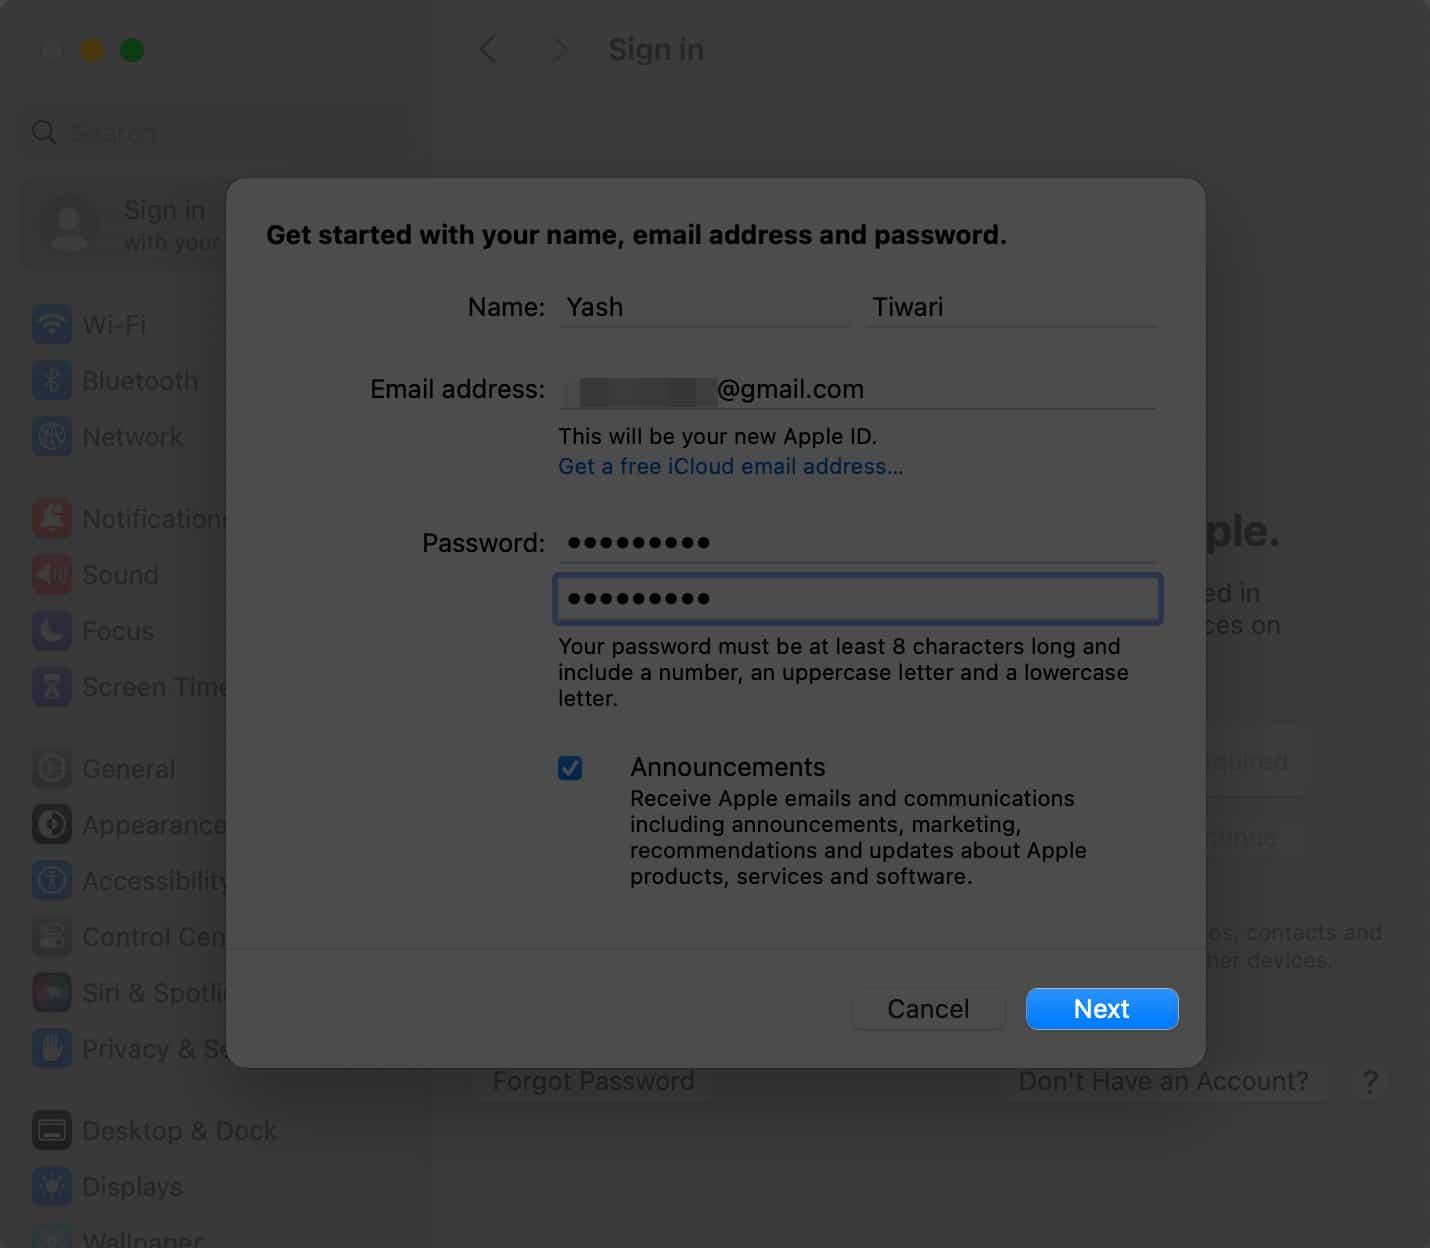Open the Bluetooth icon in the sidebar

coord(52,380)
